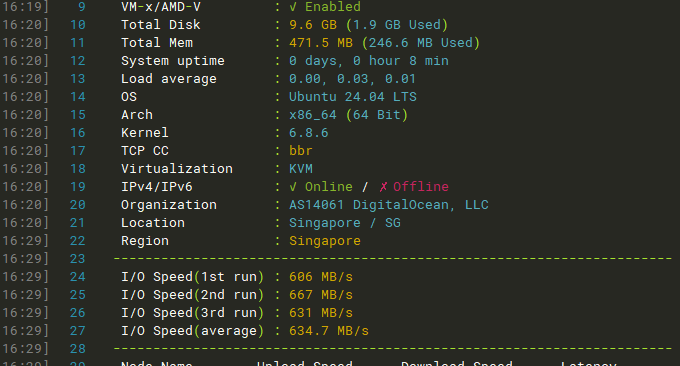The width and height of the screenshot is (680, 366).
Task: Select '631 MB/s' speed value
Action: coord(321,313)
